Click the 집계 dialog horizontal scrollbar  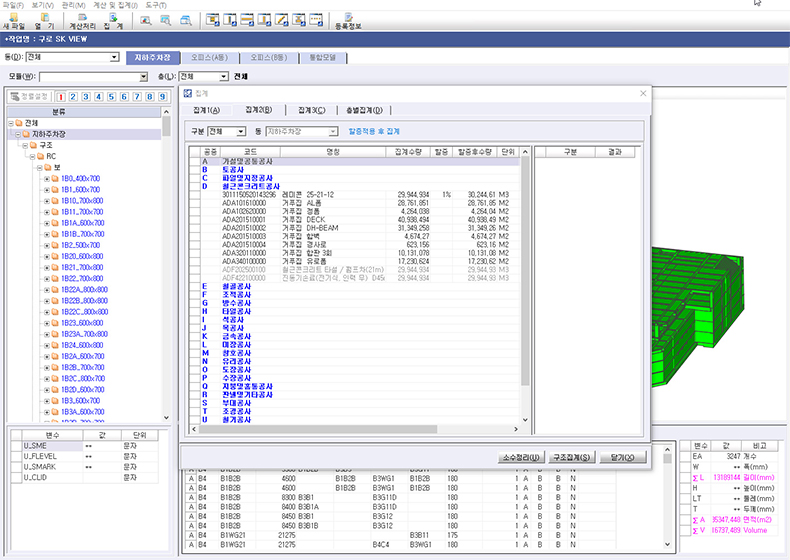pos(354,429)
